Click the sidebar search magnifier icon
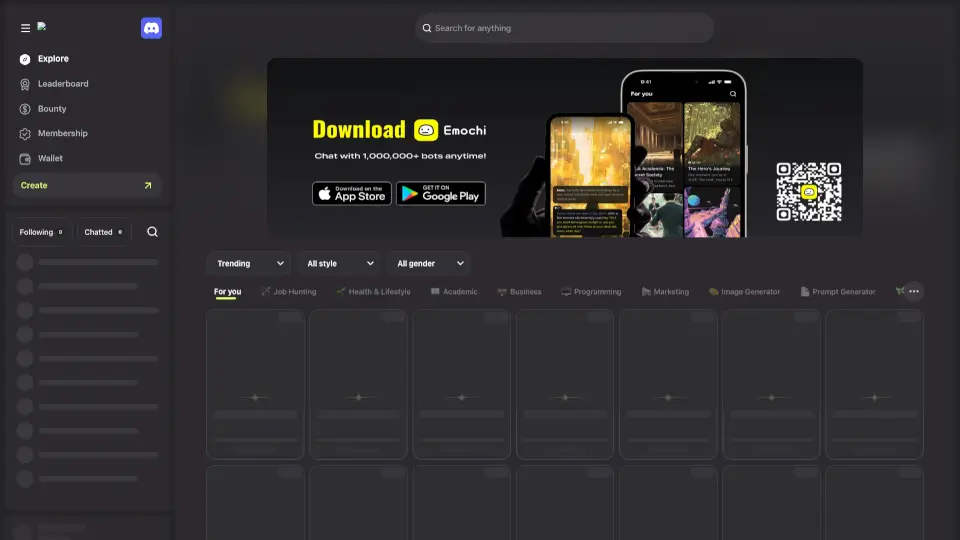The image size is (960, 540). (152, 232)
